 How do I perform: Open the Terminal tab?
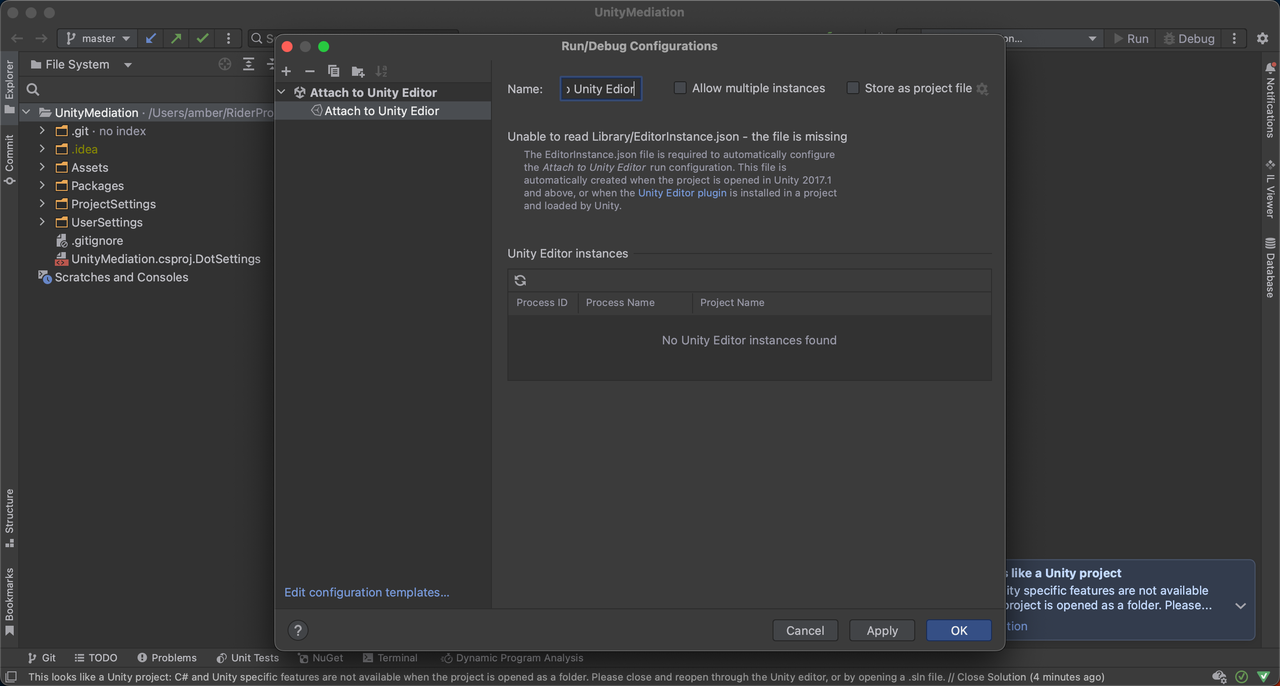pyautogui.click(x=390, y=658)
